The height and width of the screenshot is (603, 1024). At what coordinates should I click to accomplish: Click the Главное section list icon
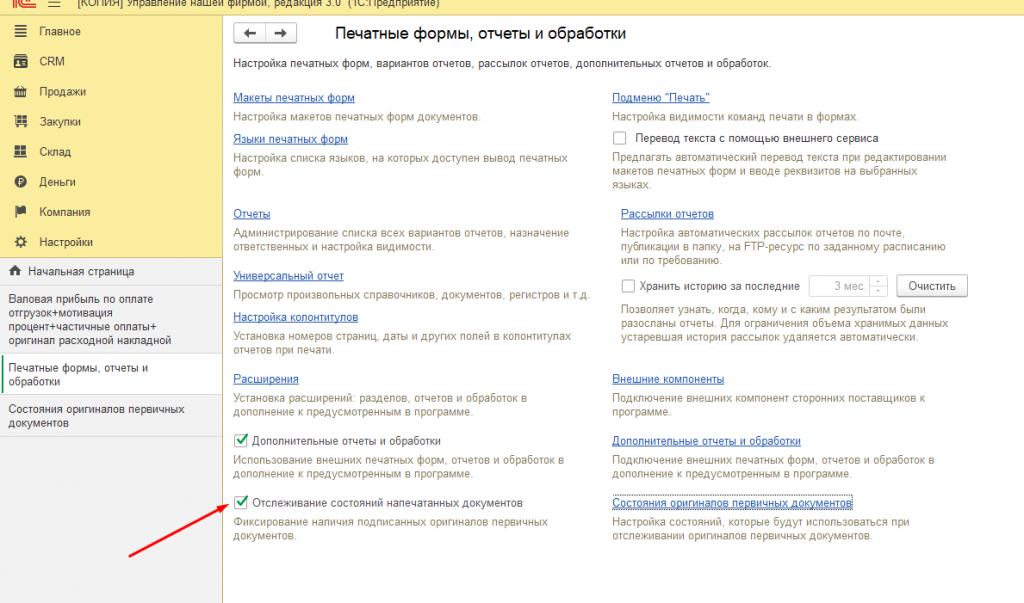(20, 31)
